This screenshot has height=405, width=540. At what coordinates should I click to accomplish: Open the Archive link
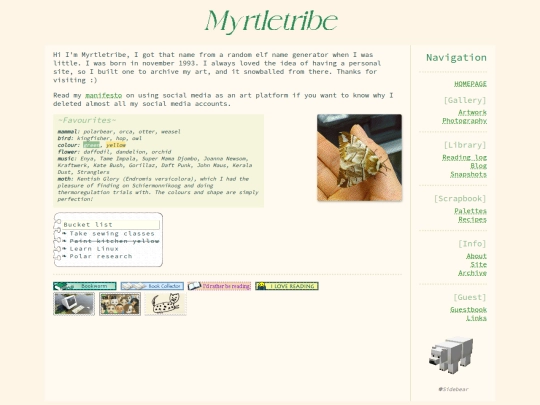coord(472,273)
